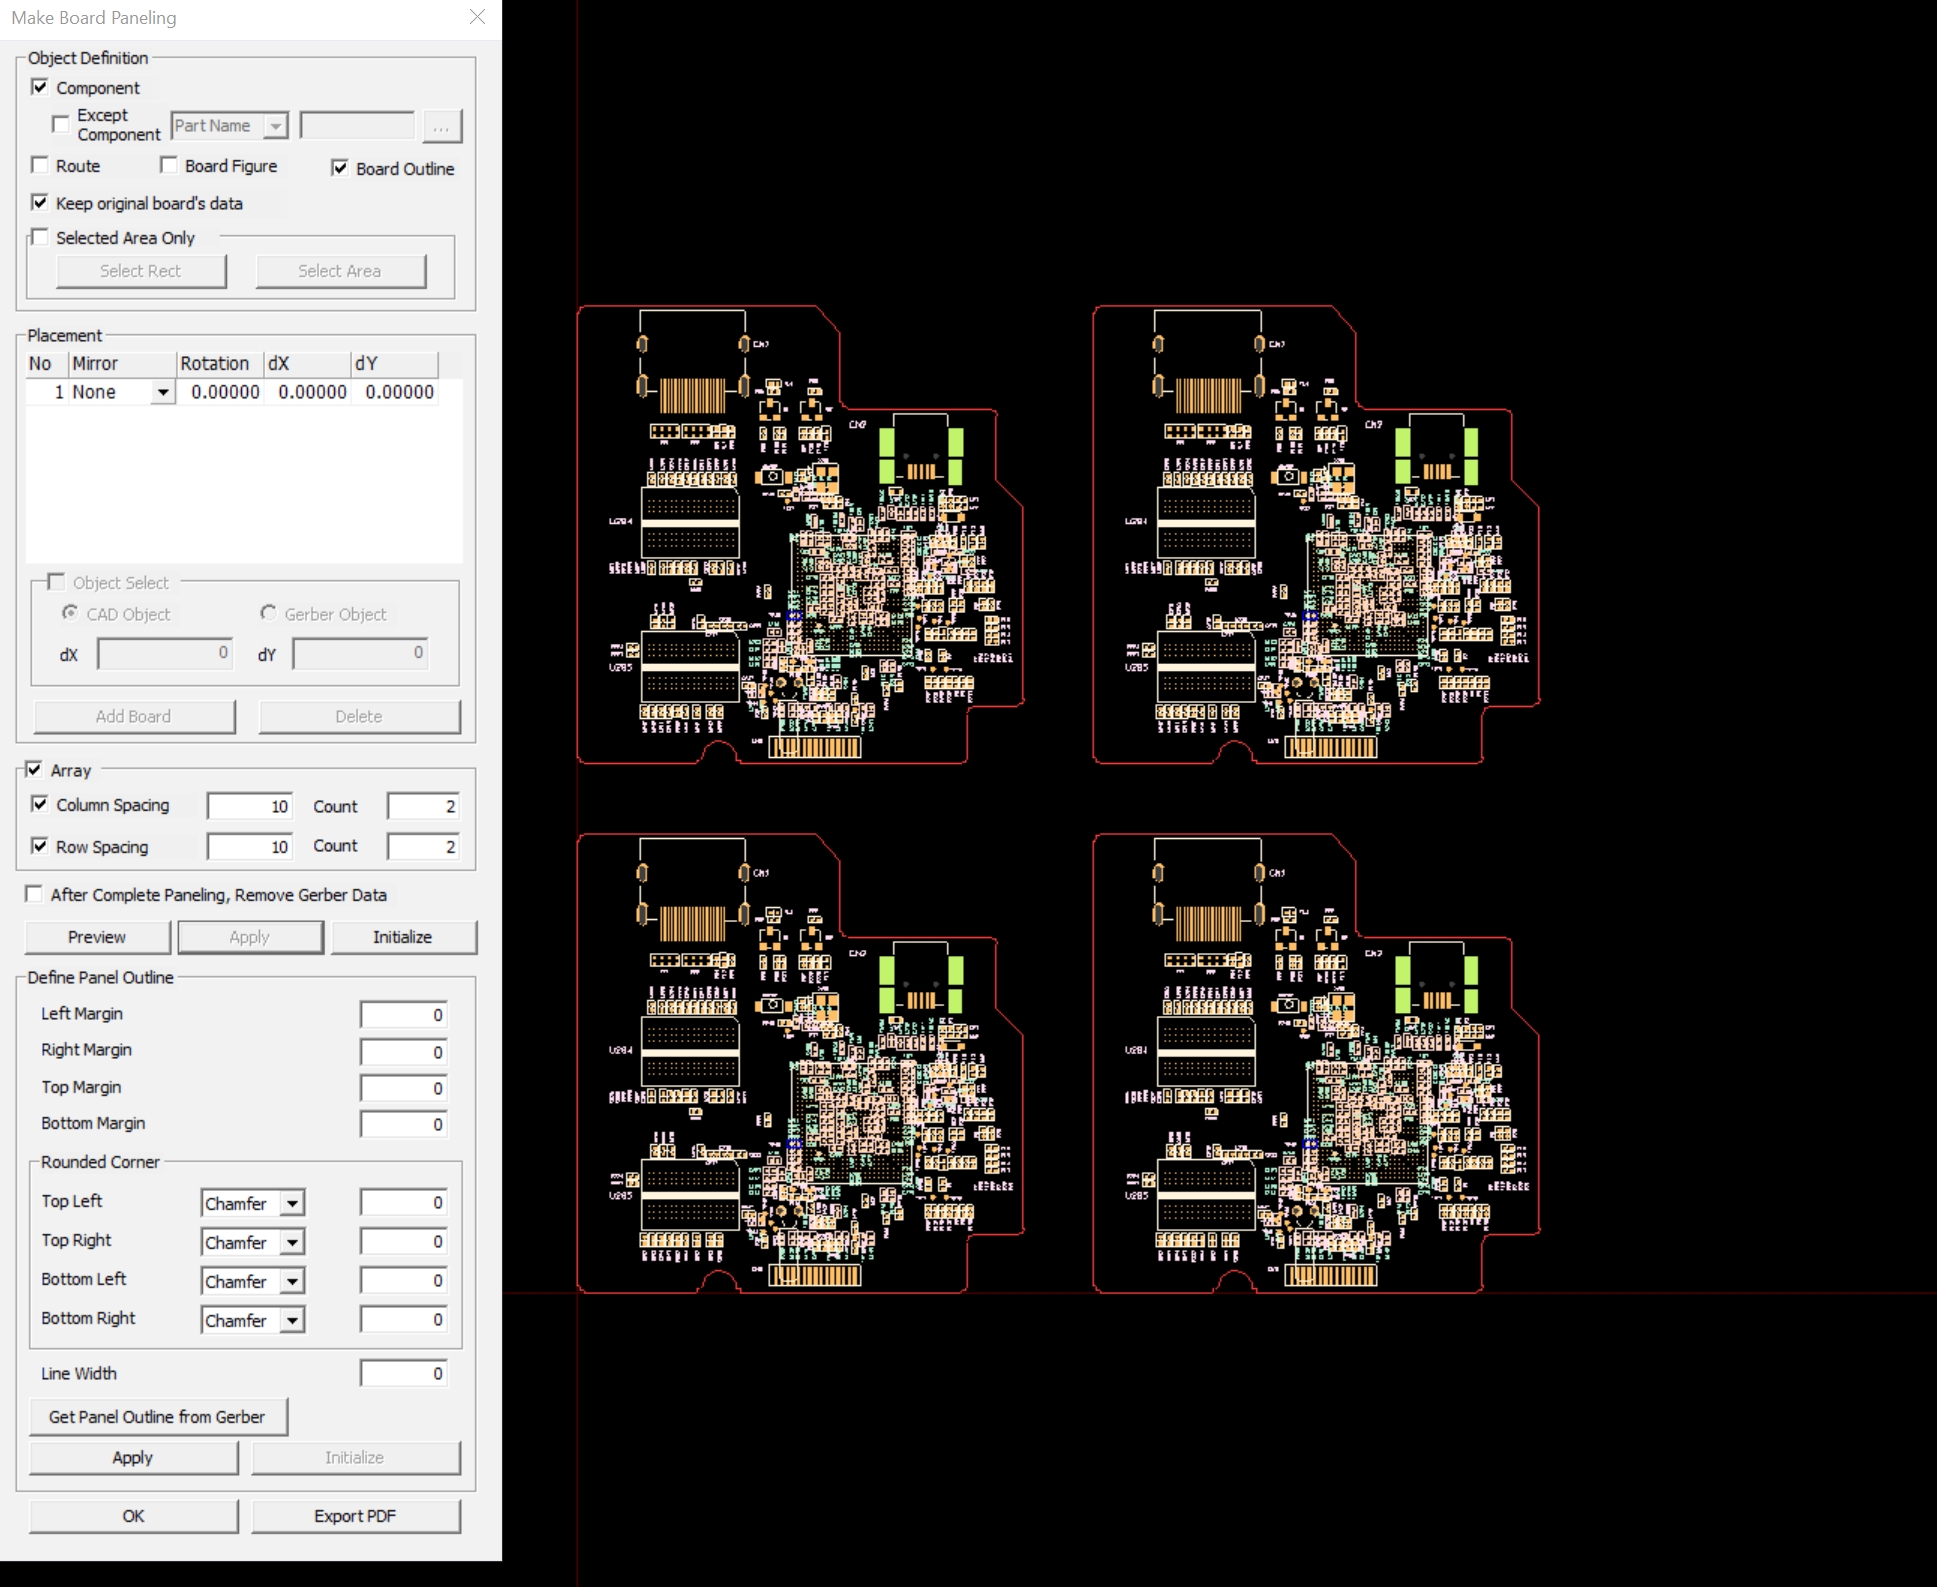Screen dimensions: 1937x1587
Task: Enable Selected Area Only
Action: pos(41,236)
